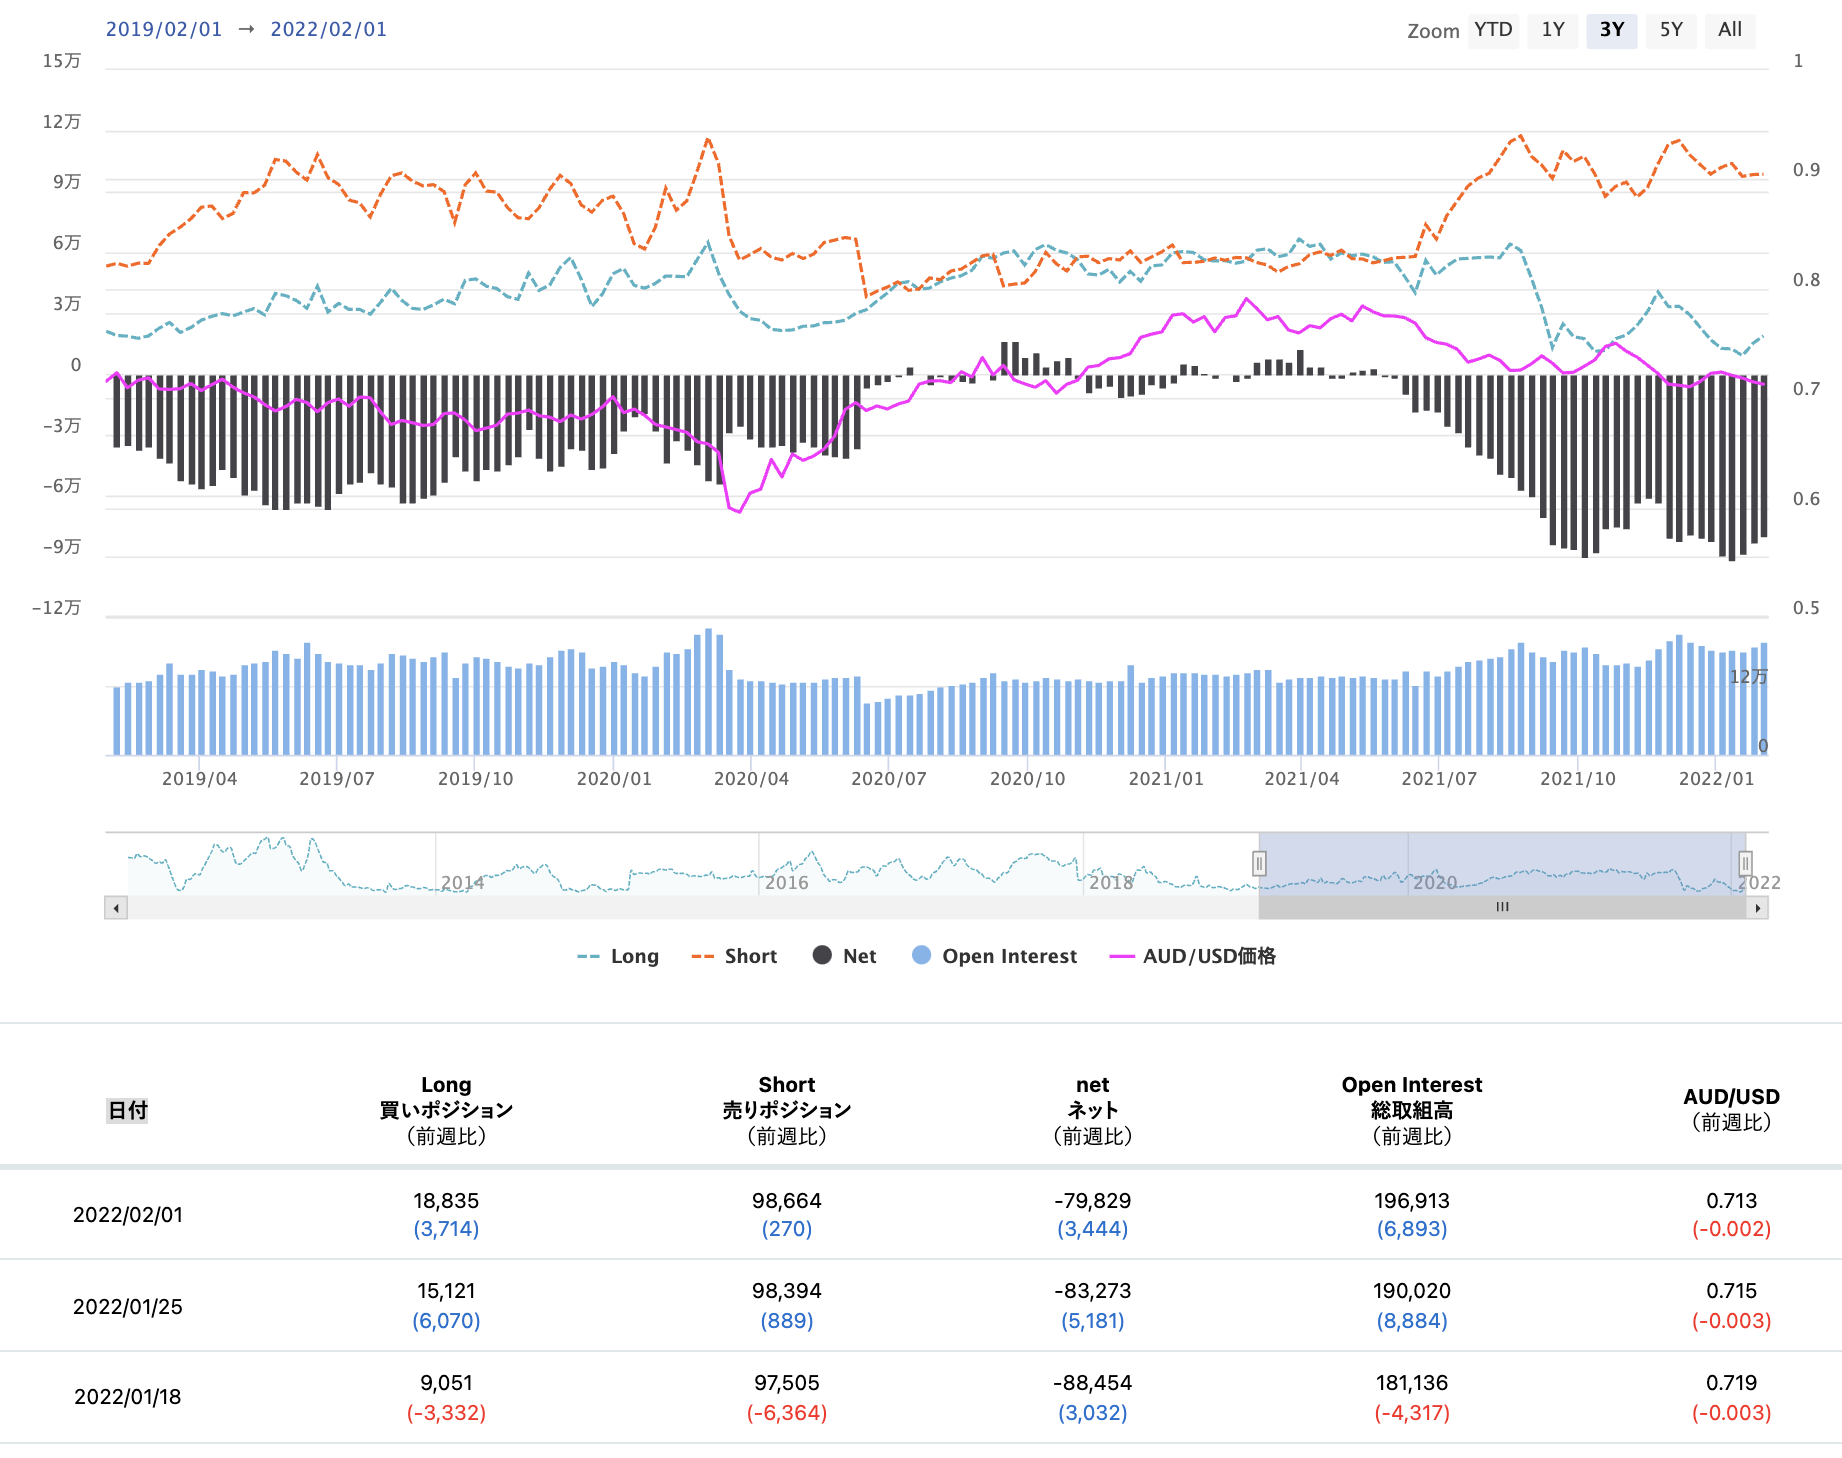Click the navigator left range handle
Viewport: 1842px width, 1458px height.
tap(1259, 863)
